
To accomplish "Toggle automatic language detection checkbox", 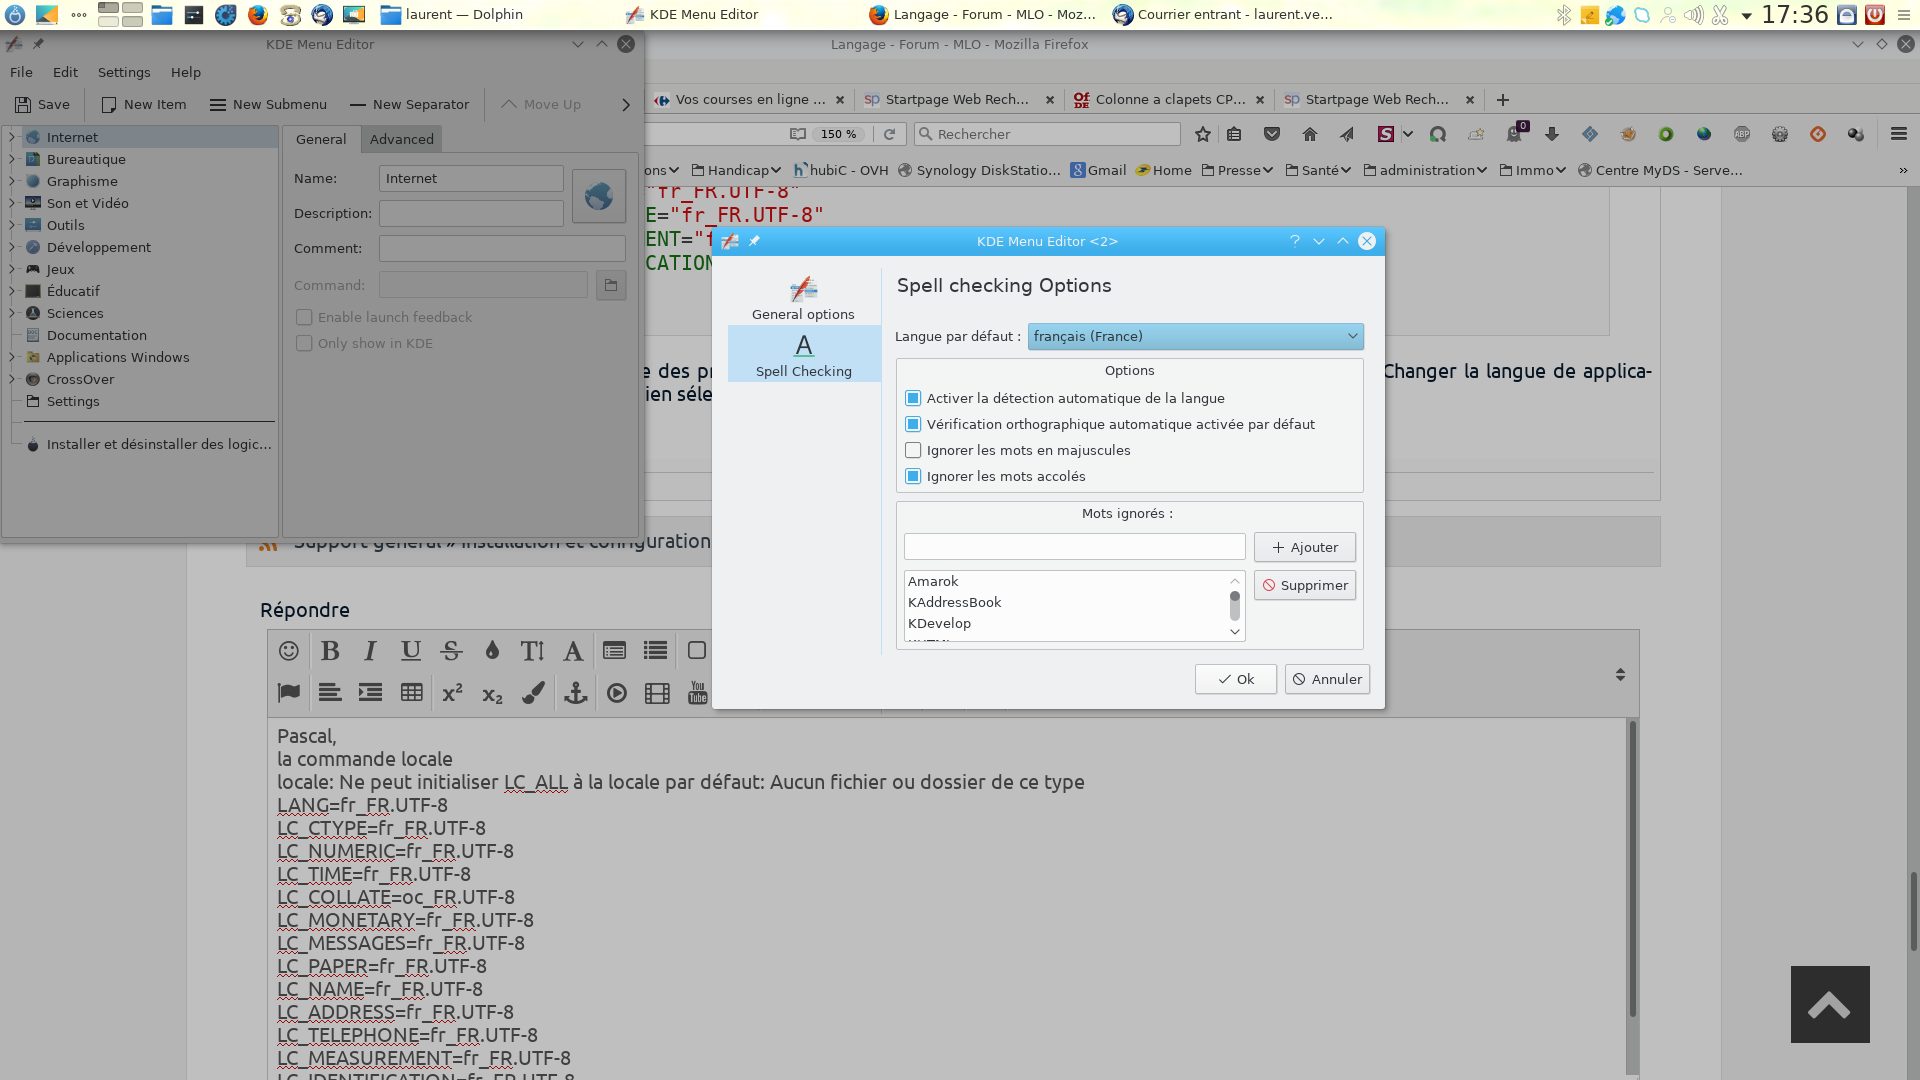I will (913, 398).
